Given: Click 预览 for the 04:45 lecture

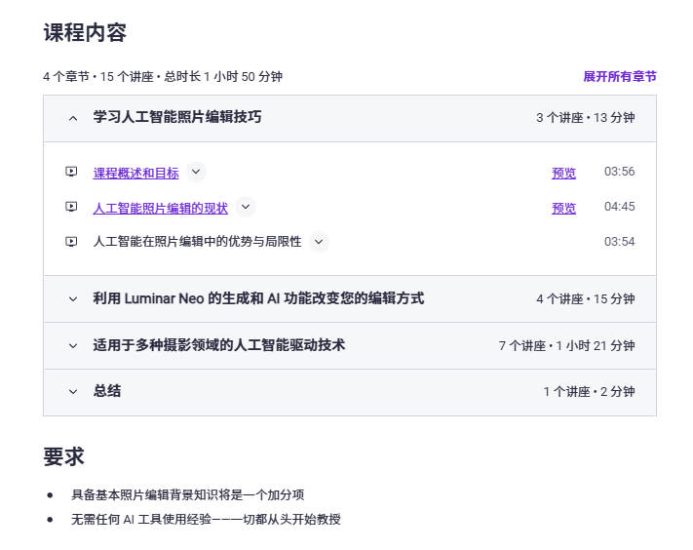Looking at the screenshot, I should click(x=563, y=208).
